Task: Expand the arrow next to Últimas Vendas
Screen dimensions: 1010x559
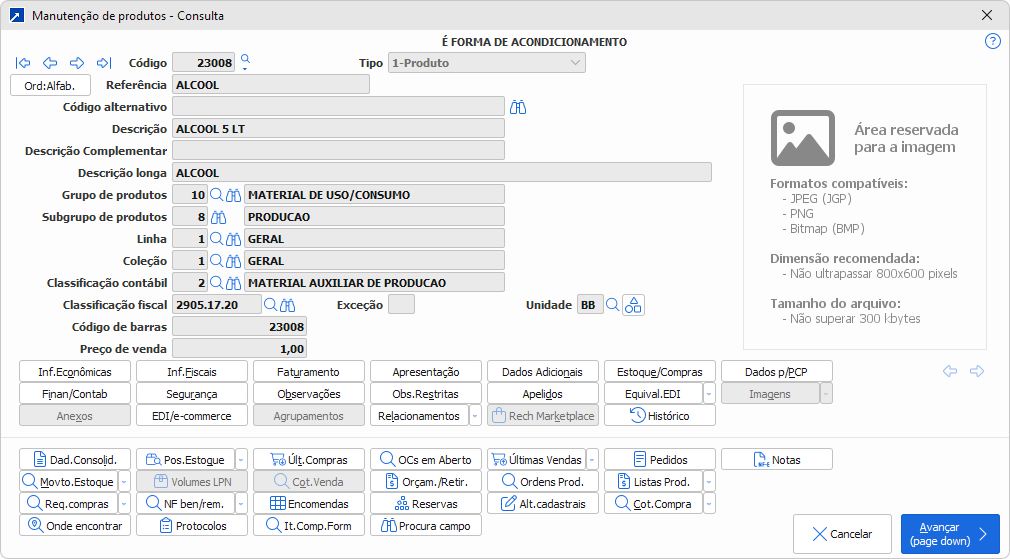Action: point(593,460)
